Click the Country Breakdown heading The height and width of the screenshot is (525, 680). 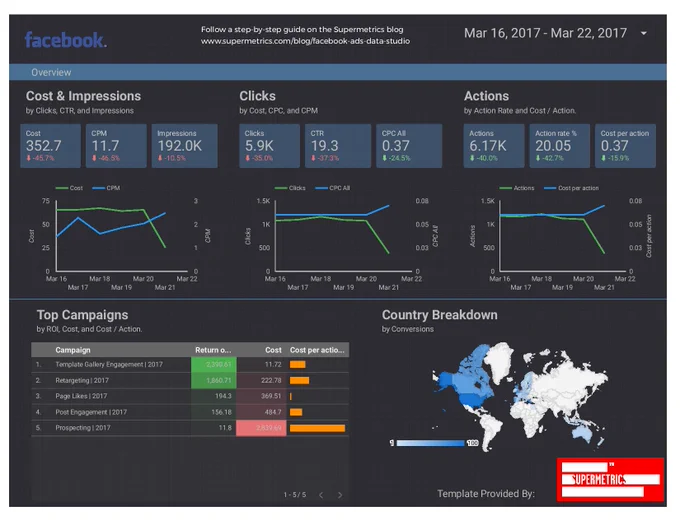click(x=440, y=315)
